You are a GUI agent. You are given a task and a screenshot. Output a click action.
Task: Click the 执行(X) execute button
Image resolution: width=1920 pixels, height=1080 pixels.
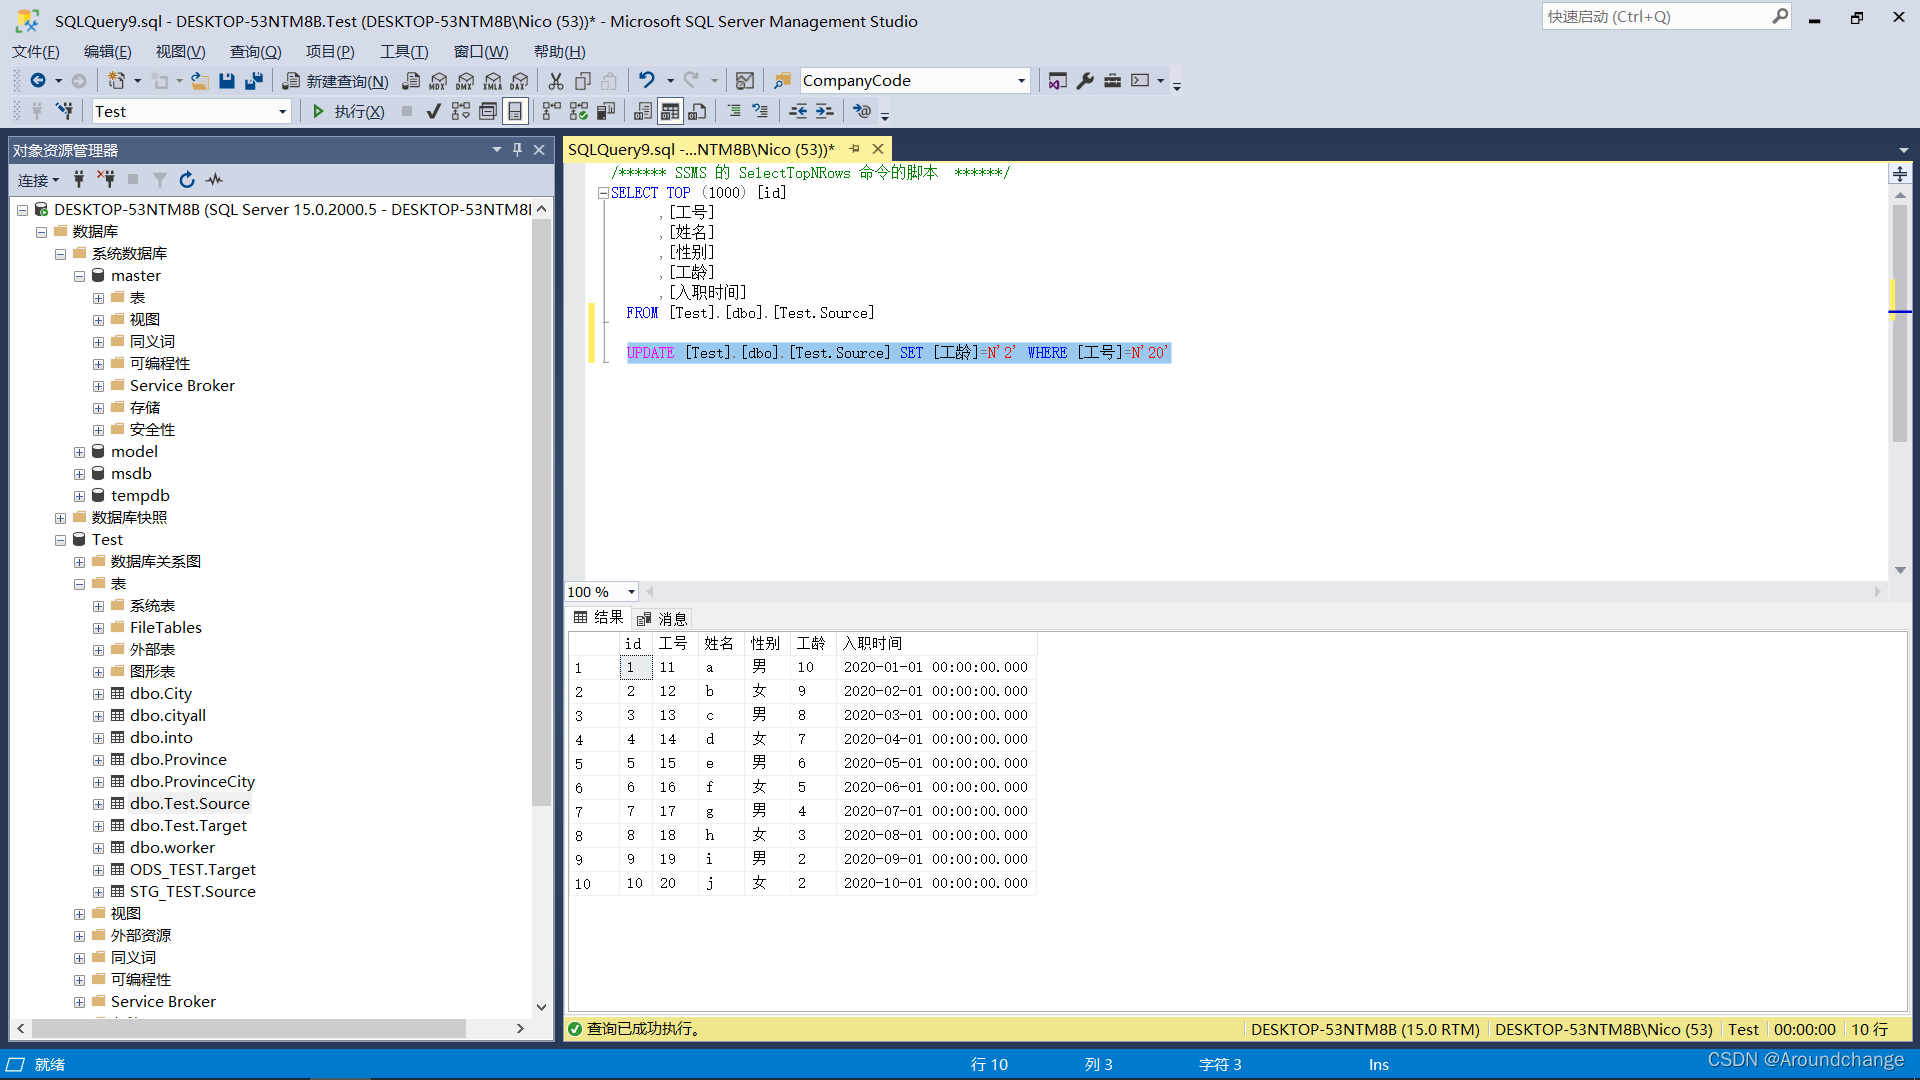pos(348,111)
